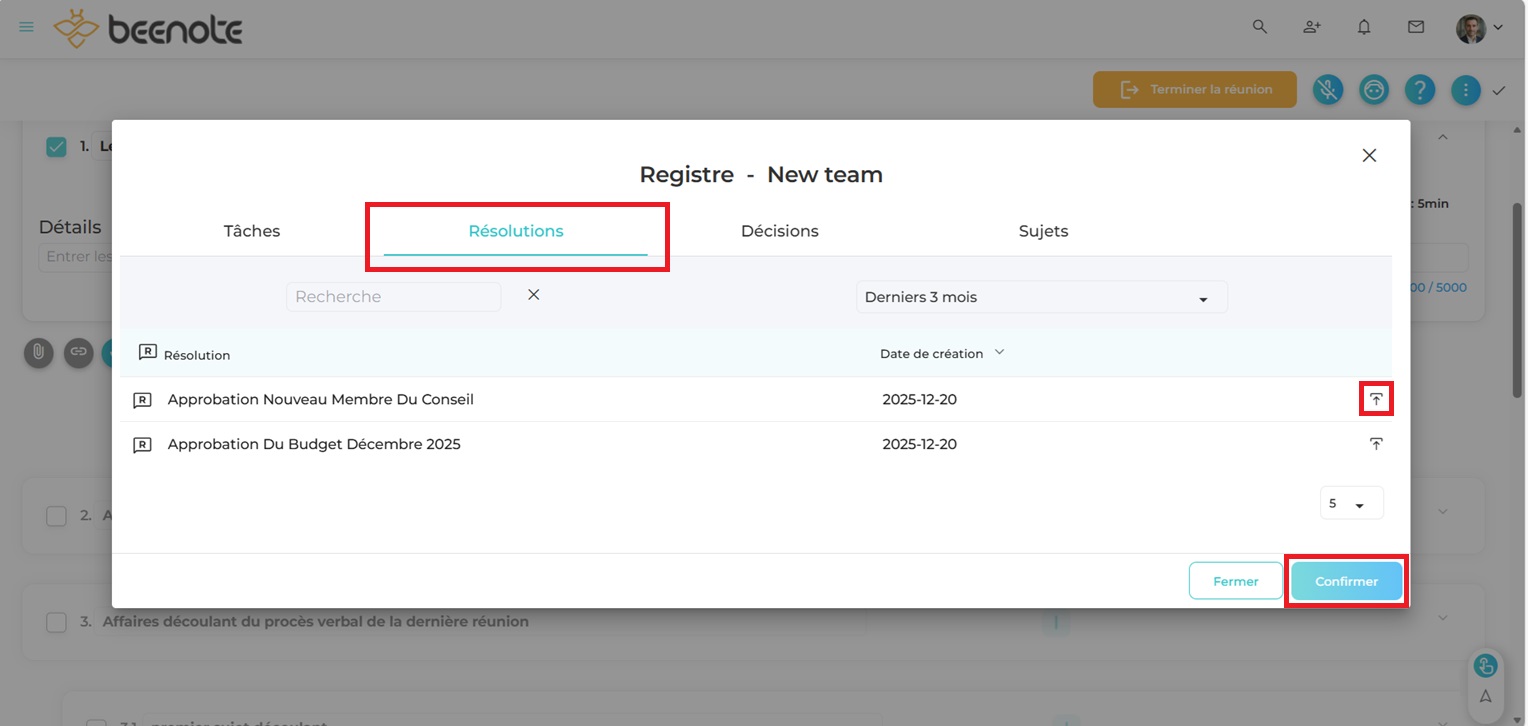
Task: Switch to the Décisions tab
Action: 779,231
